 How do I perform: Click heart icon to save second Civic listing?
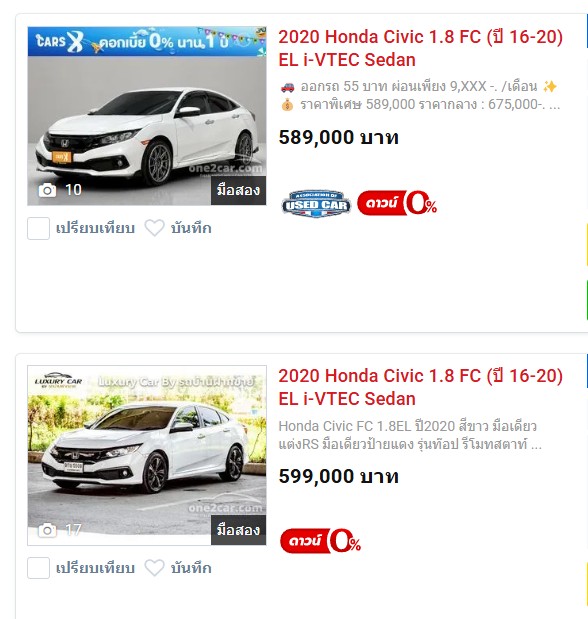154,568
